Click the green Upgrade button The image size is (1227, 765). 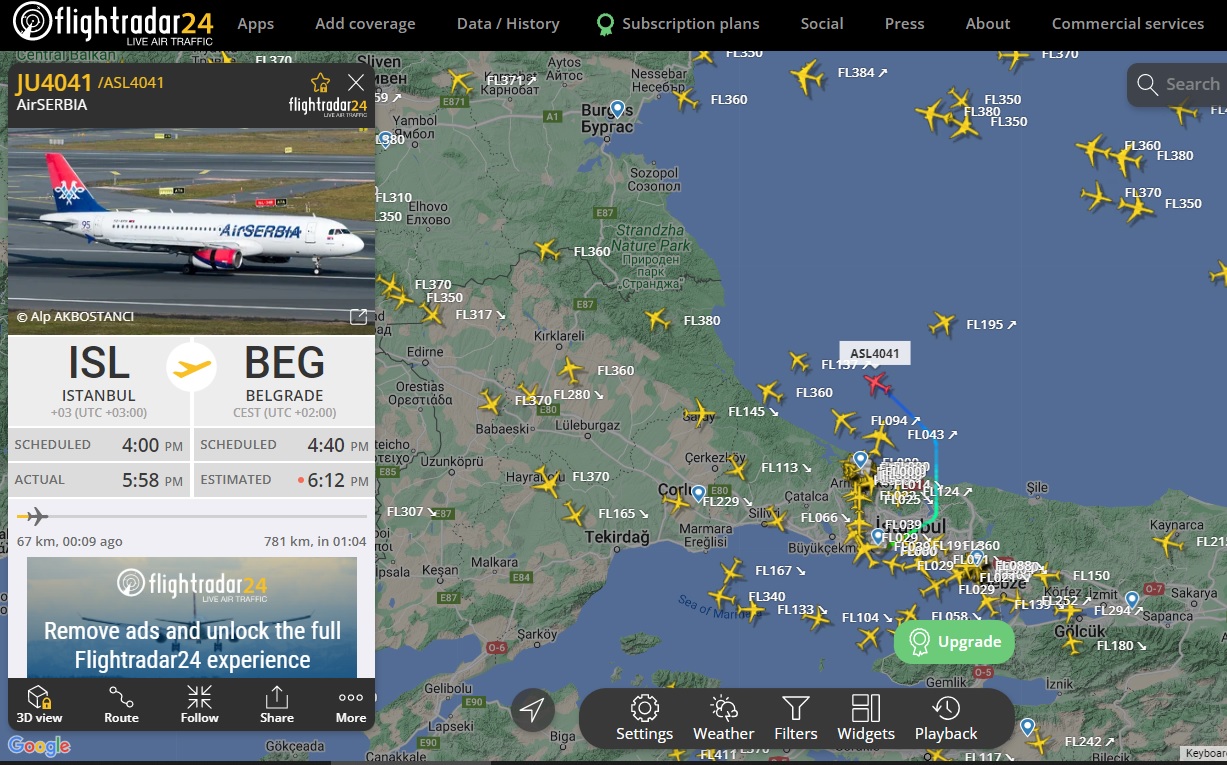click(954, 642)
